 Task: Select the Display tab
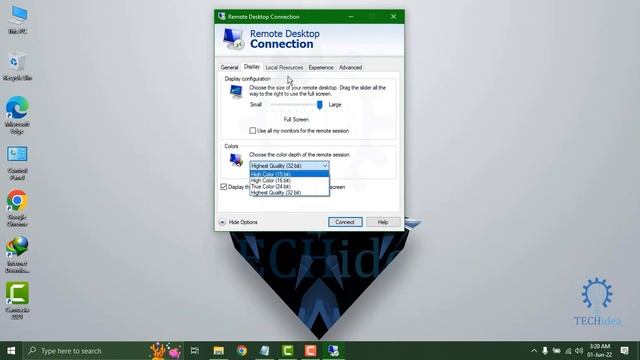[x=251, y=67]
